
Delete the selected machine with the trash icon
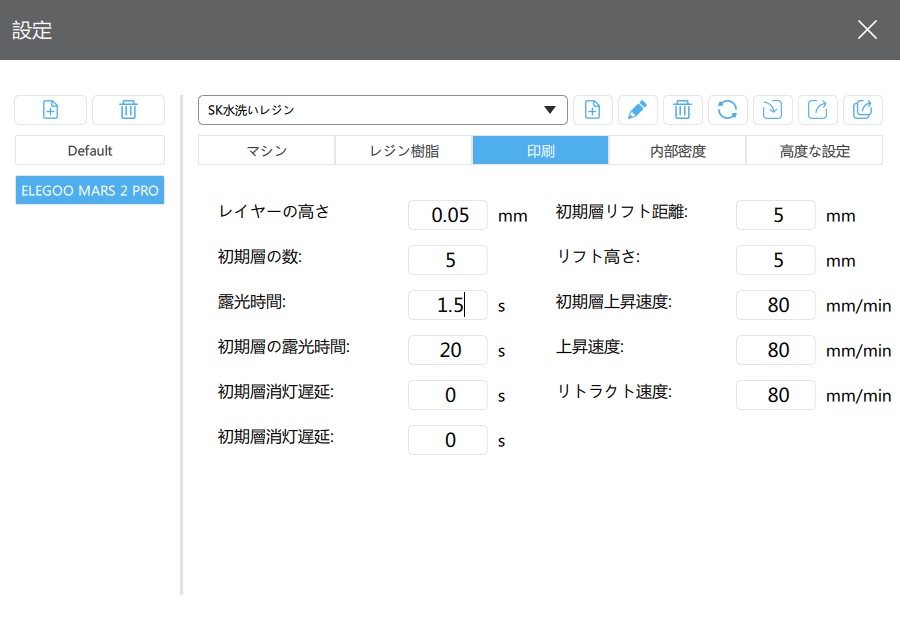tap(129, 110)
